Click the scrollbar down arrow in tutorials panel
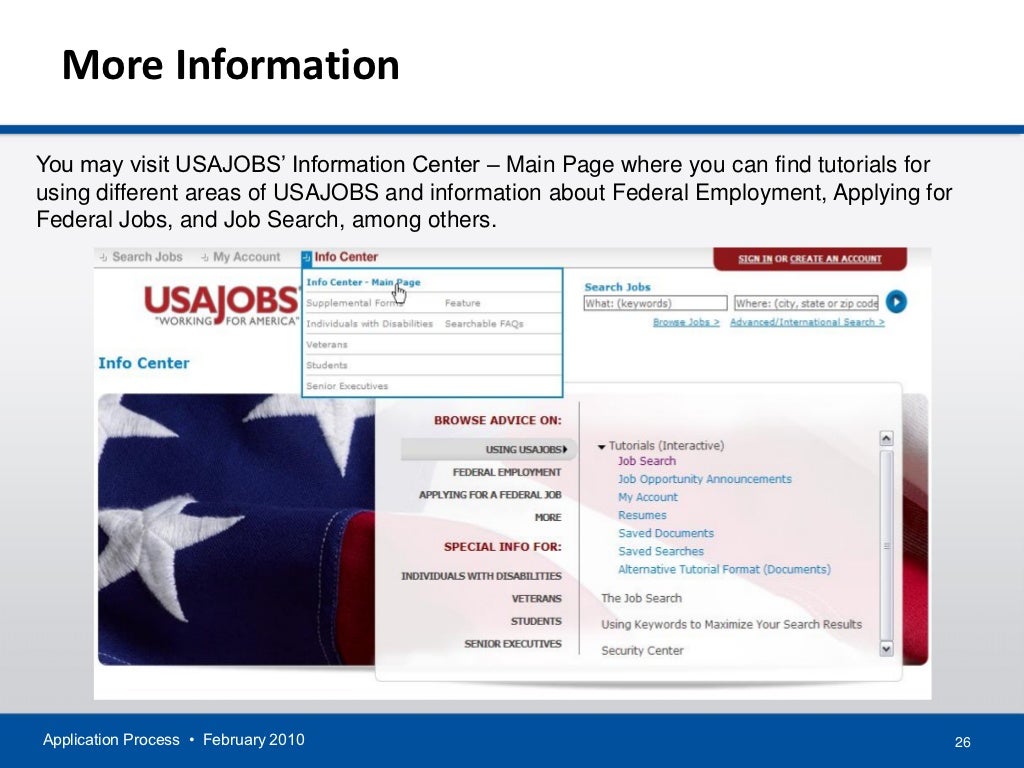Screen dimensions: 1024x768 (x=886, y=648)
